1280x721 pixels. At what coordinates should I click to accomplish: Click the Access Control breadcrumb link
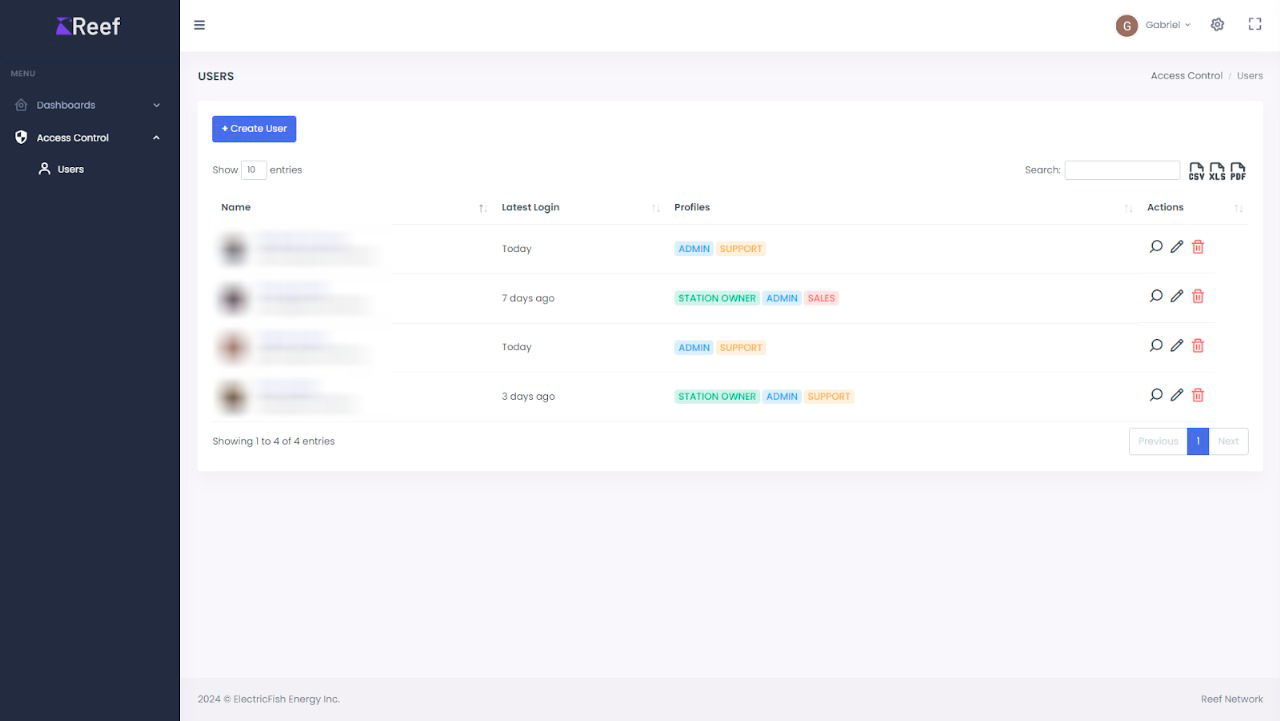(x=1186, y=76)
